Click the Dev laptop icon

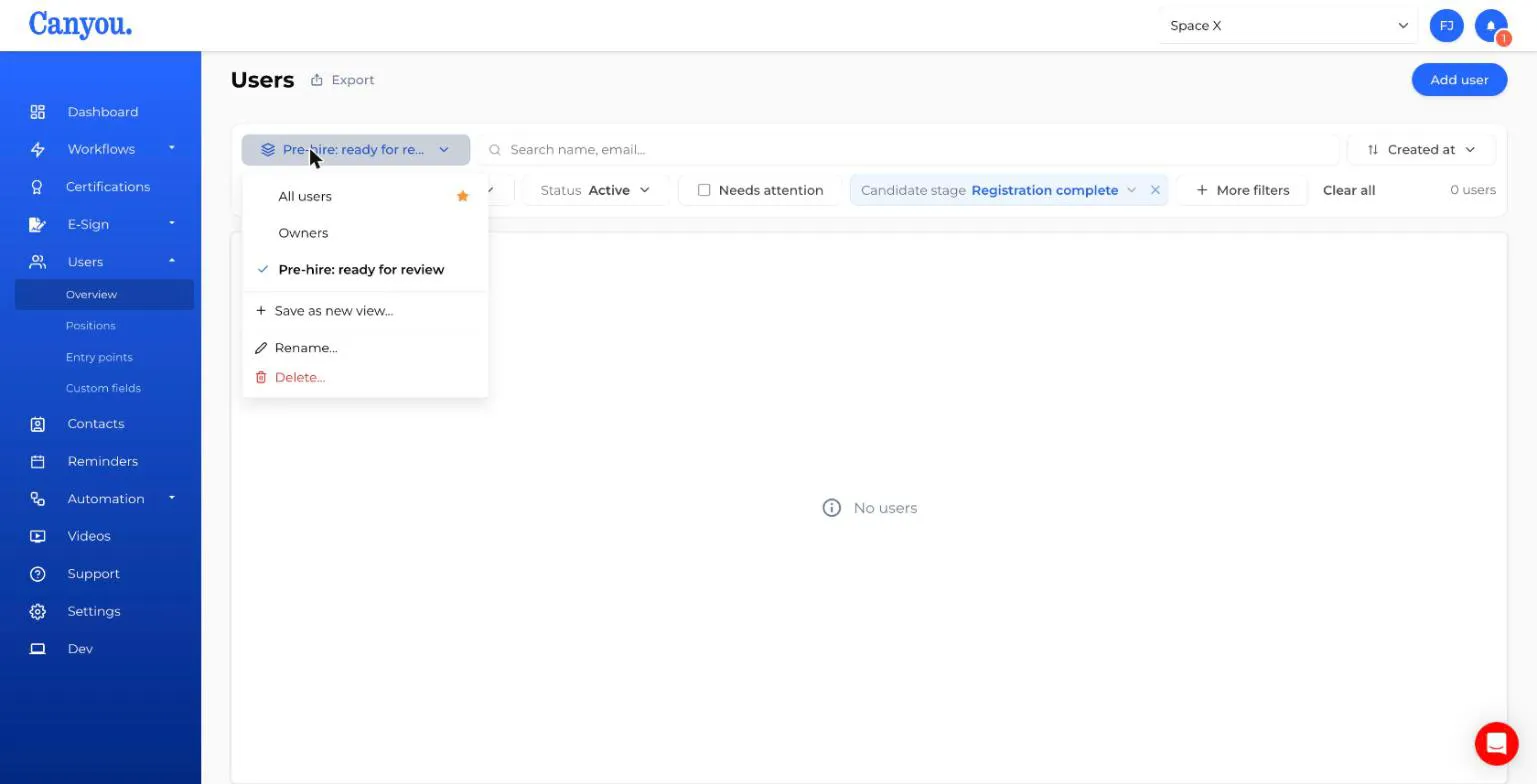[x=37, y=649]
